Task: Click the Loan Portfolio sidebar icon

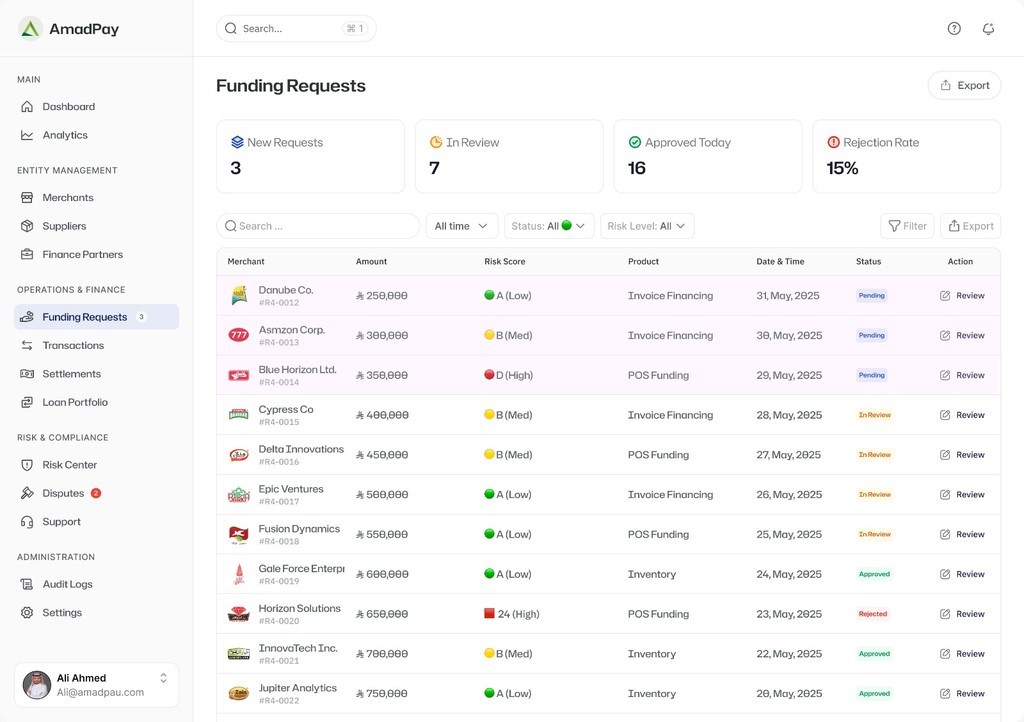Action: click(27, 402)
